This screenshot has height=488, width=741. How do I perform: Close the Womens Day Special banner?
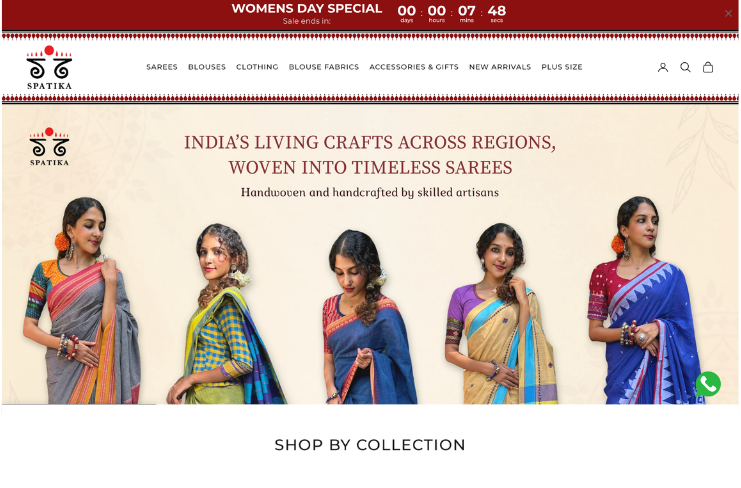coord(728,14)
